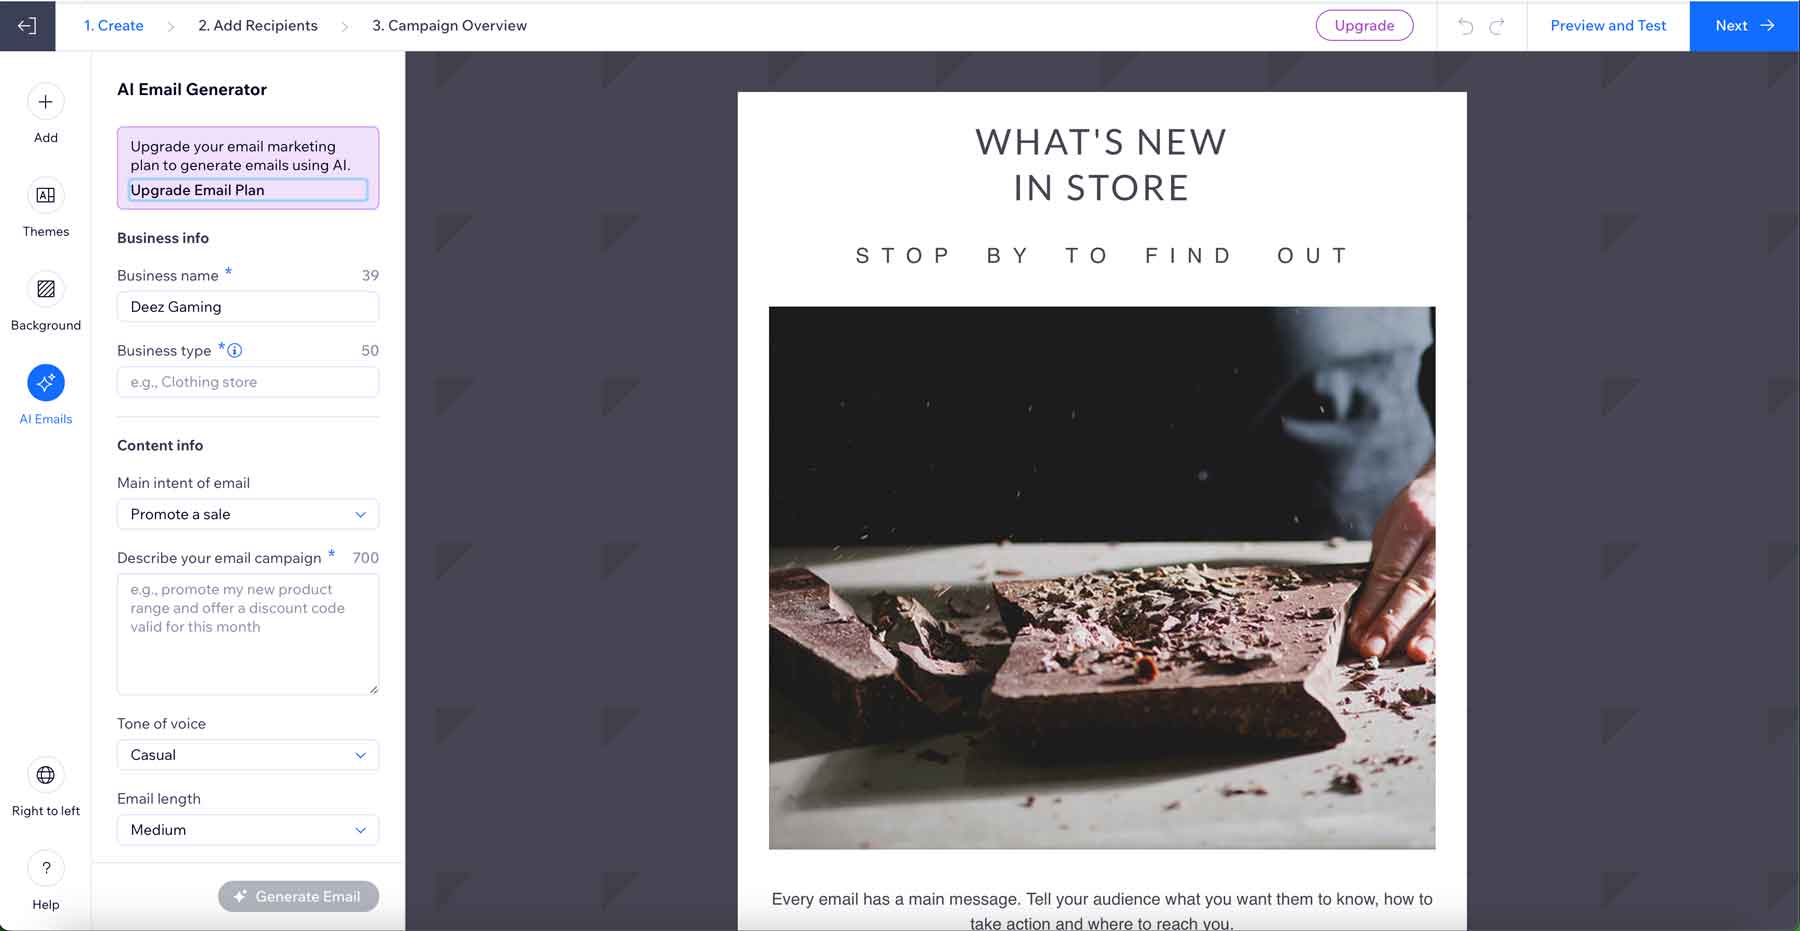Open the Themes panel

(45, 196)
